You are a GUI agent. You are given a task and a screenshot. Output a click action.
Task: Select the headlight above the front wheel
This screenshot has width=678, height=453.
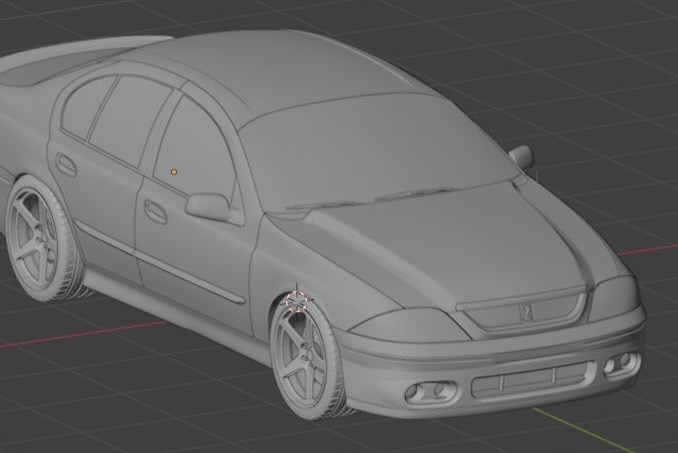pyautogui.click(x=400, y=325)
